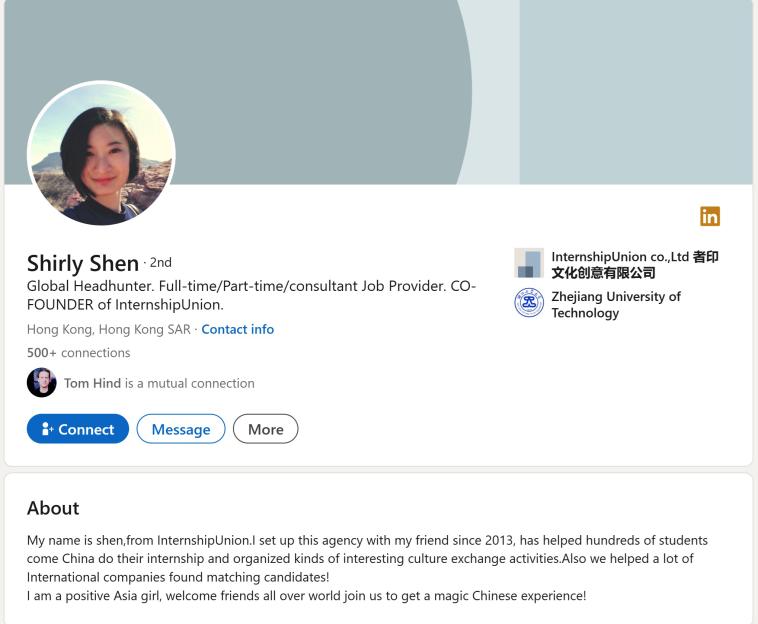Click the About paragraph starting 'My name is shen'
Viewport: 758px width, 624px height.
point(367,568)
